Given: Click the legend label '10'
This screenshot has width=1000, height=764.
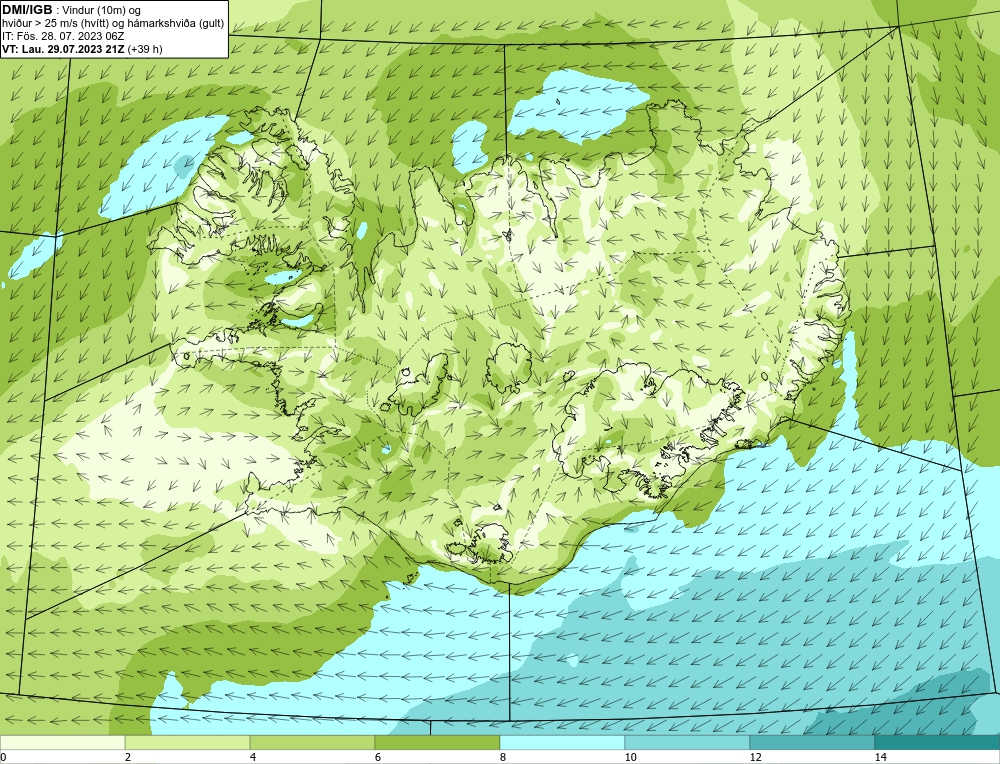Looking at the screenshot, I should (631, 758).
